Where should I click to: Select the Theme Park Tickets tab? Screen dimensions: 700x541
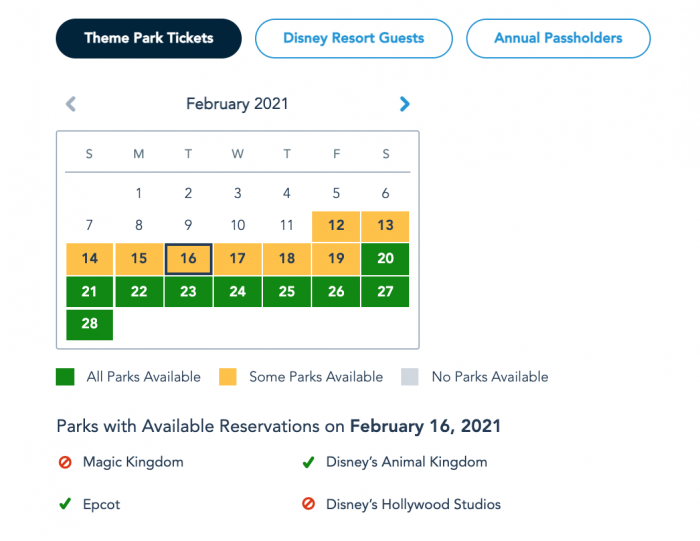149,38
